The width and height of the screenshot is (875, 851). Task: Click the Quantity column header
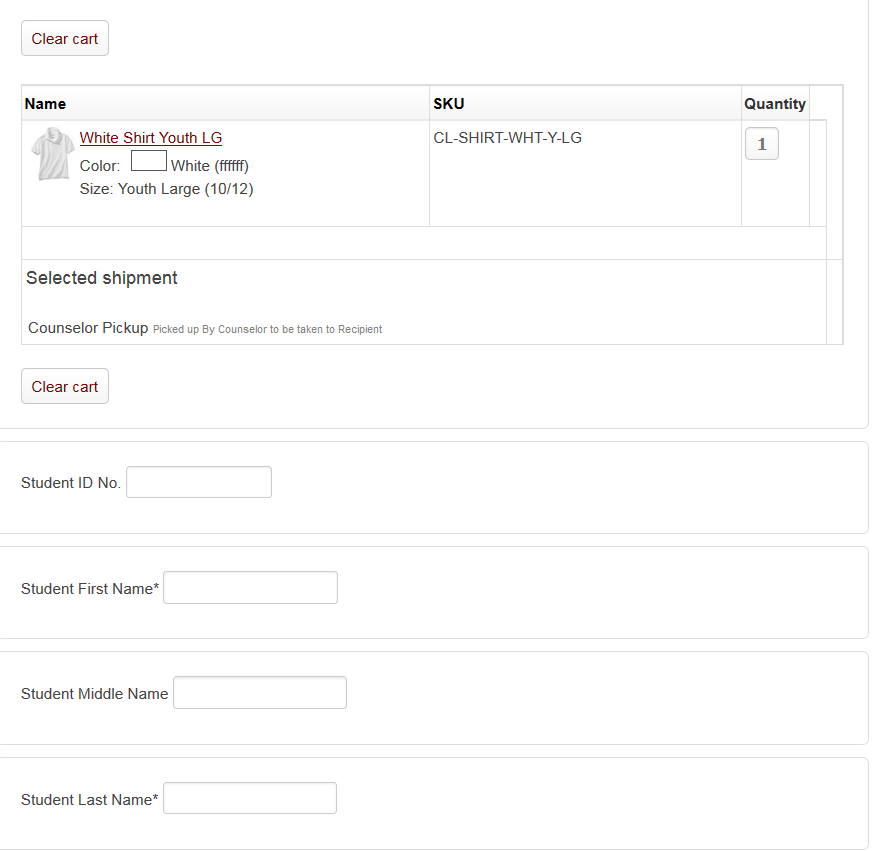(x=775, y=103)
